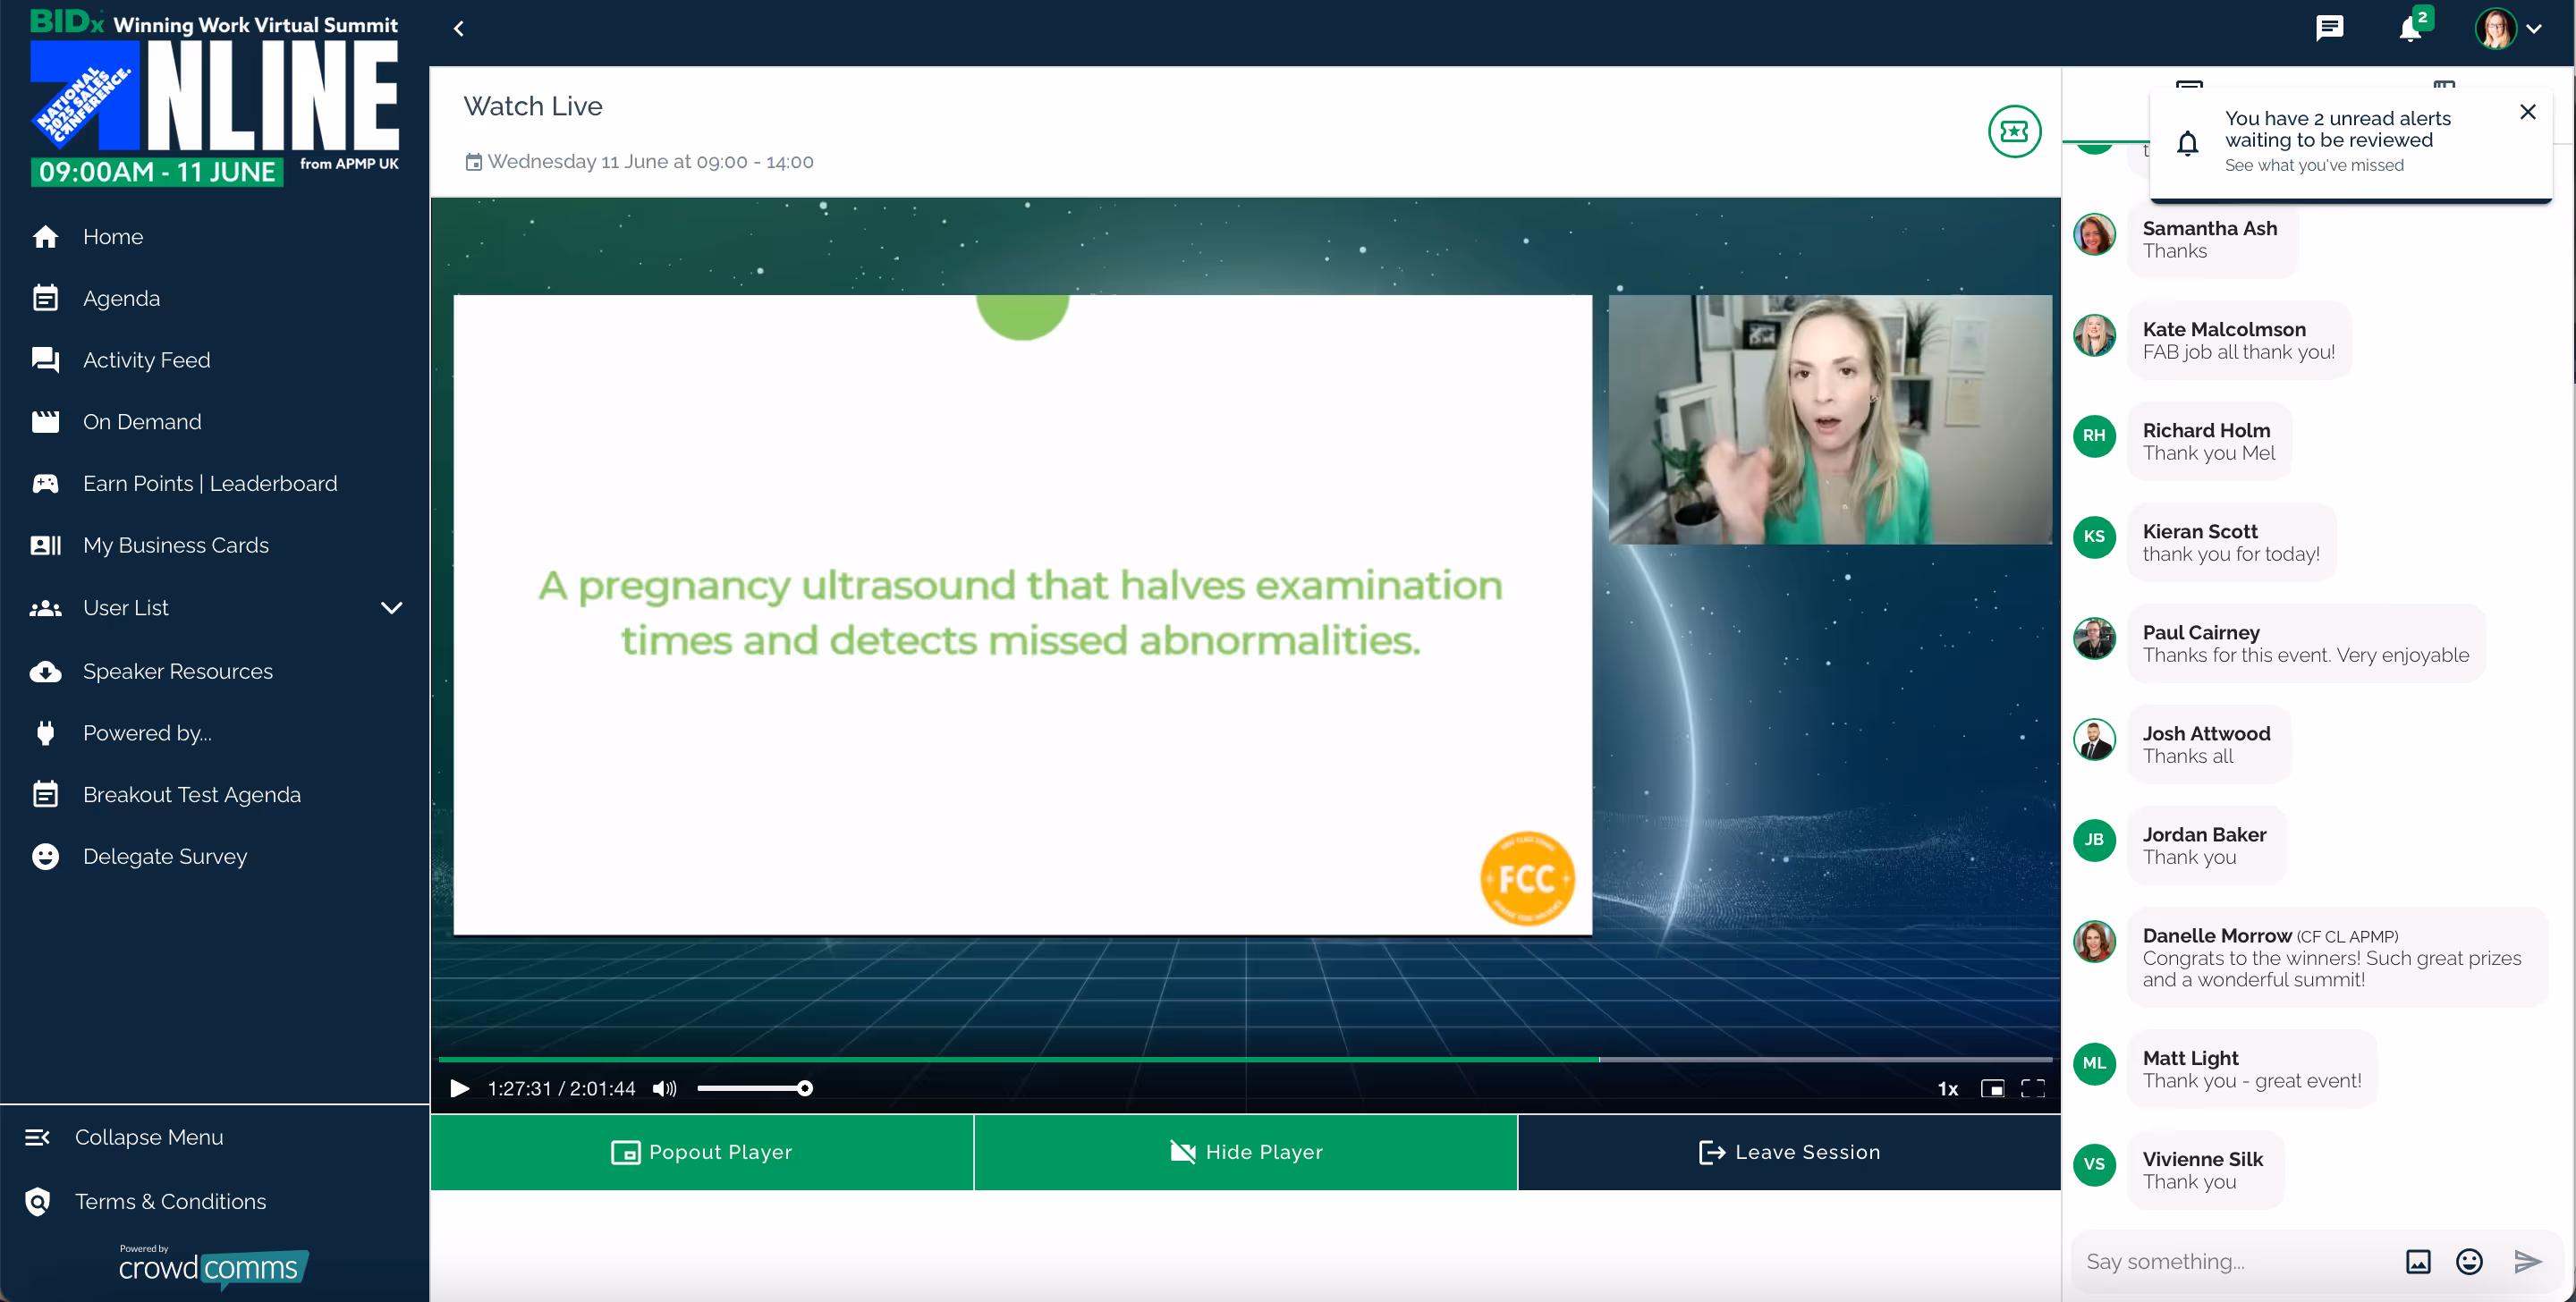2576x1302 pixels.
Task: Go to Earn Points | Leaderboard
Action: [x=210, y=483]
